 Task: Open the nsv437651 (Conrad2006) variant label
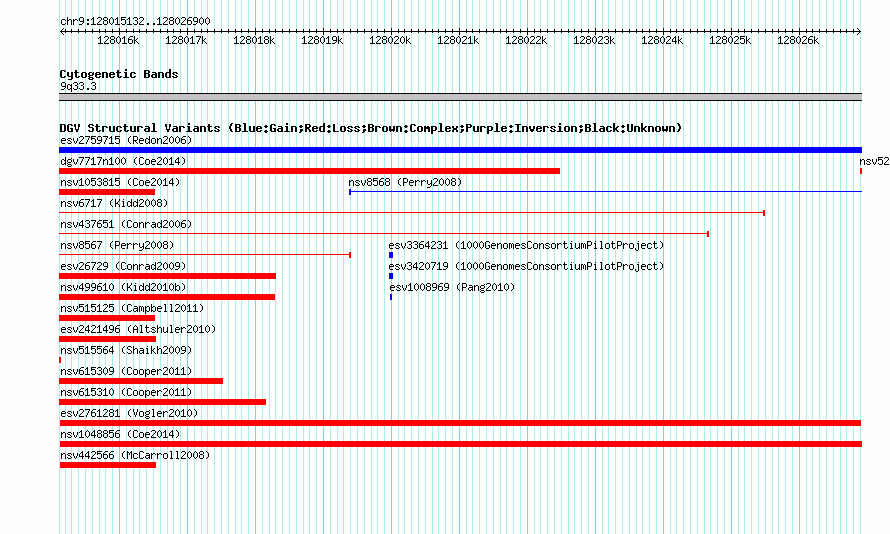point(126,224)
